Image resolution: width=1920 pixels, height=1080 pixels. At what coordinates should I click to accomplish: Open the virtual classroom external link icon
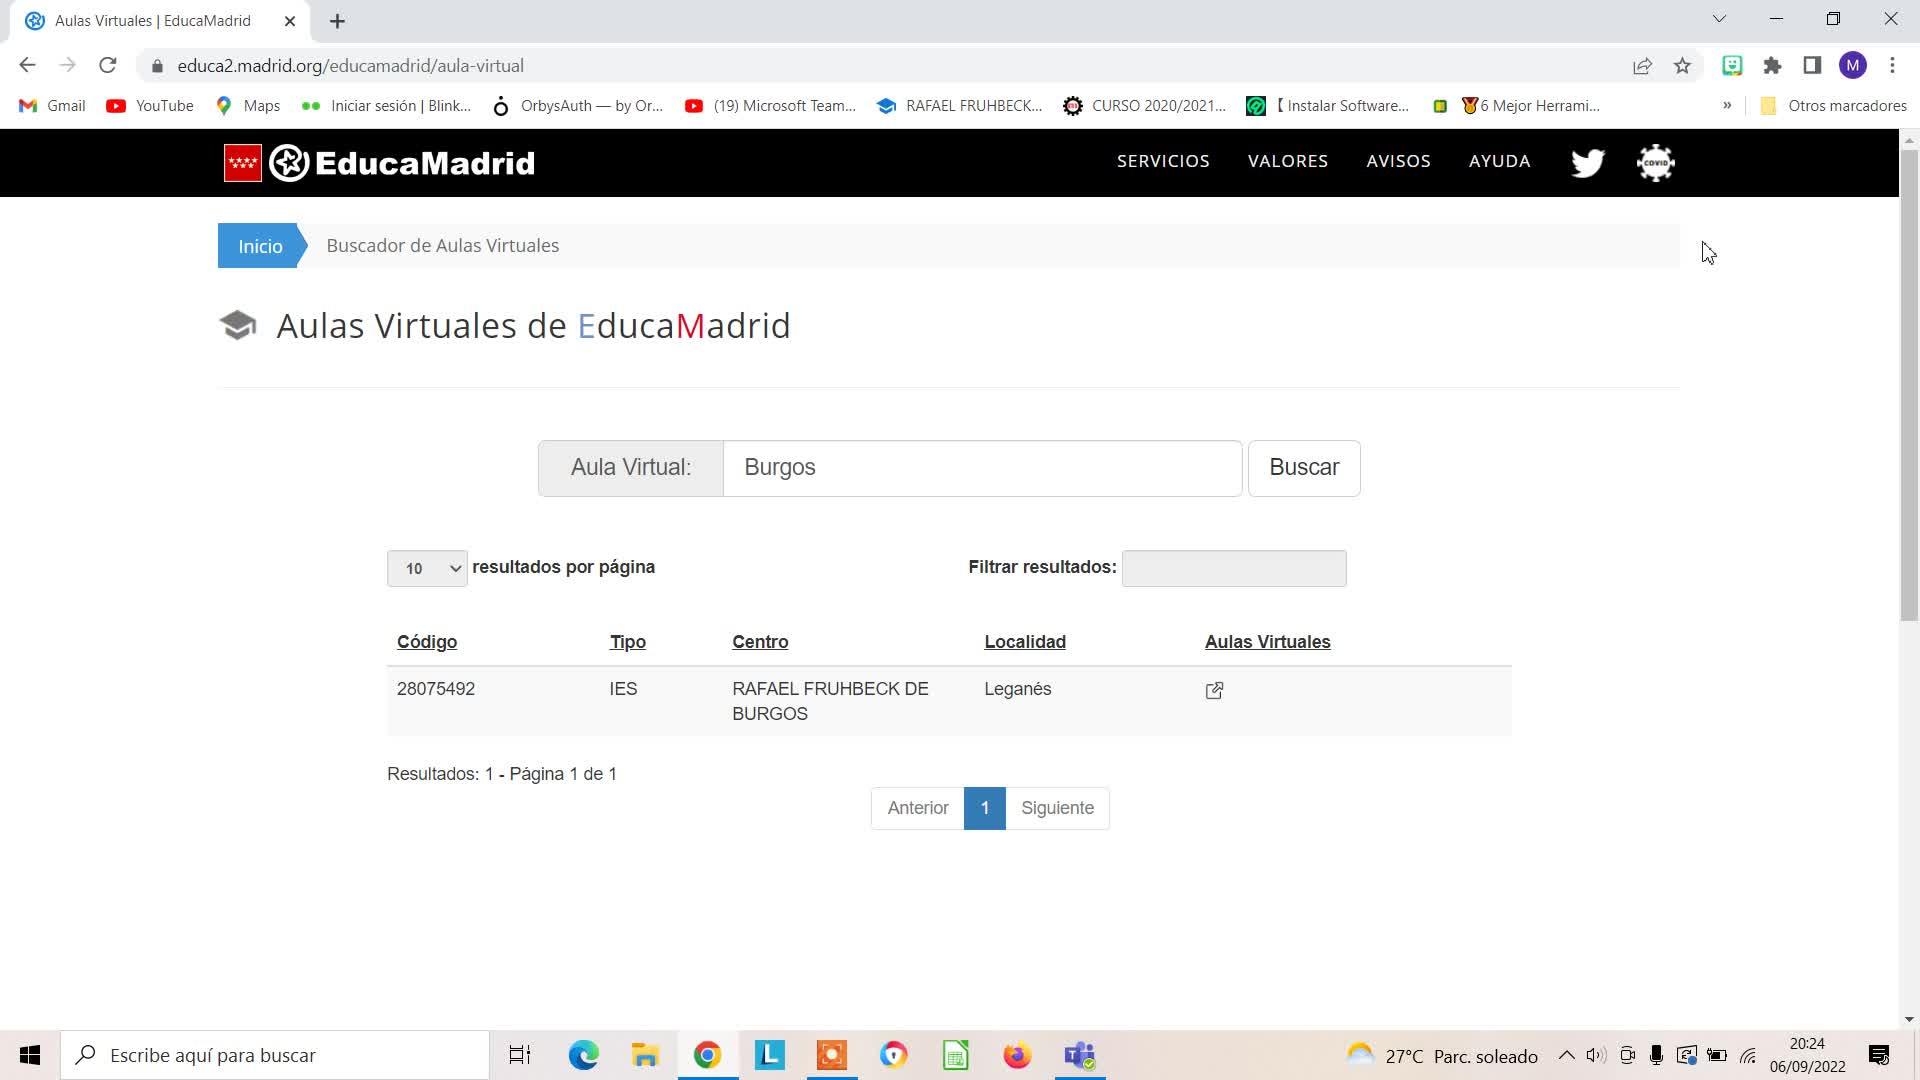pos(1214,691)
